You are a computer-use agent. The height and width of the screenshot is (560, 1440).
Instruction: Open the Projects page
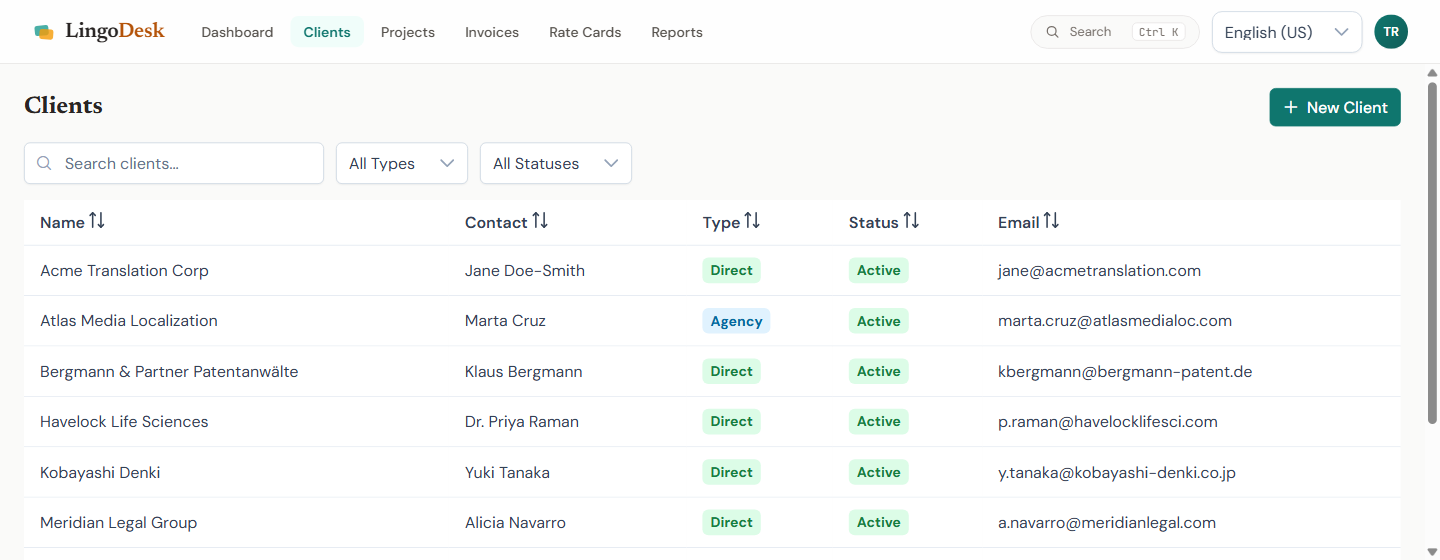pos(408,32)
